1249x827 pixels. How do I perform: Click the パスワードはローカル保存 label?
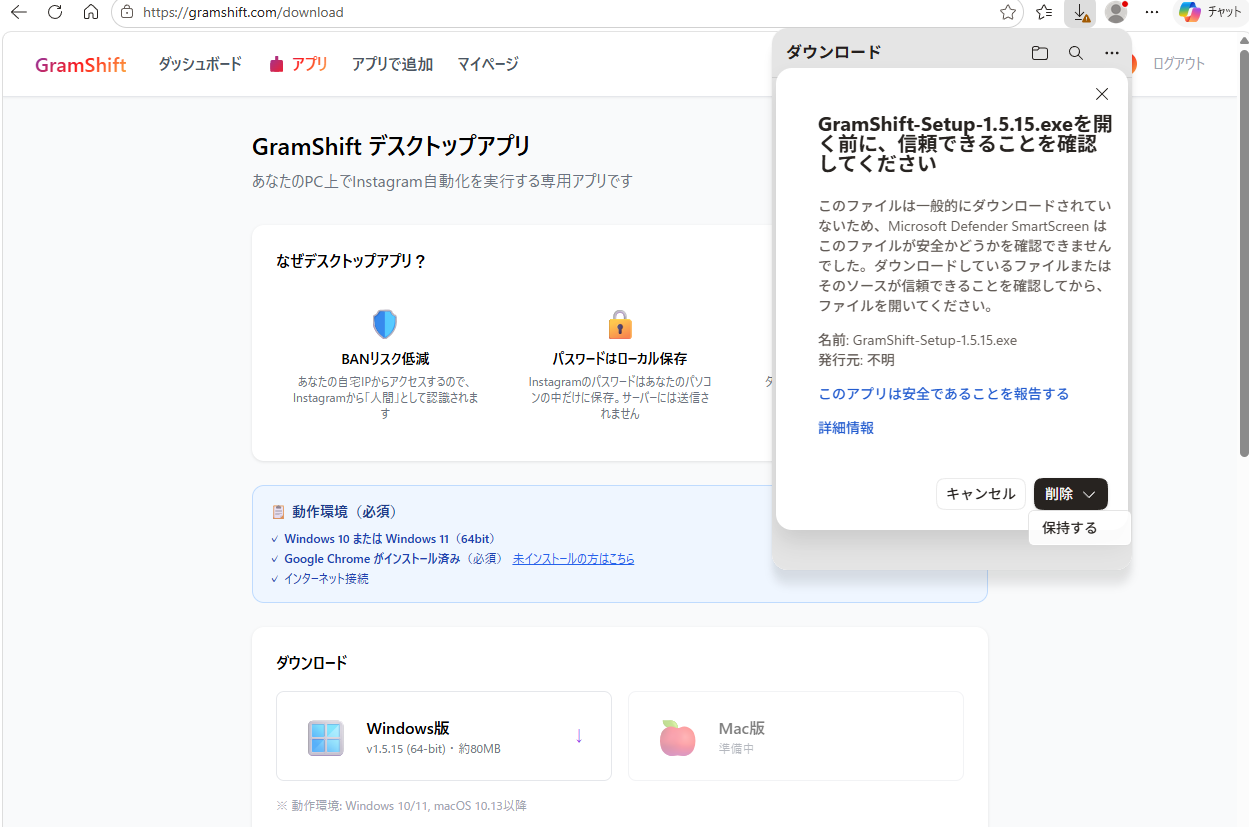tap(620, 359)
